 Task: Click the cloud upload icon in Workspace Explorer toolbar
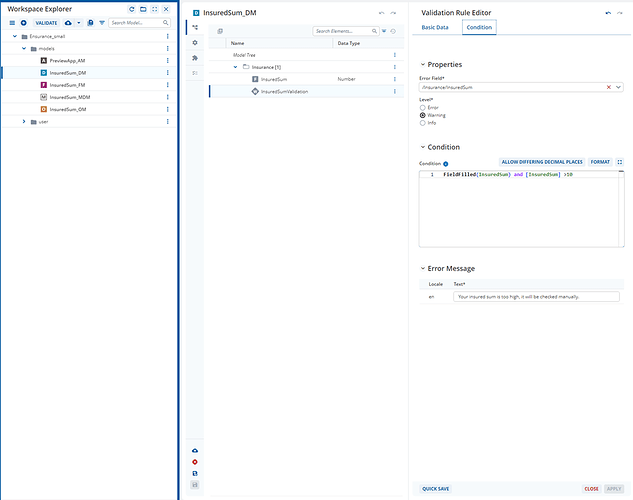click(68, 23)
